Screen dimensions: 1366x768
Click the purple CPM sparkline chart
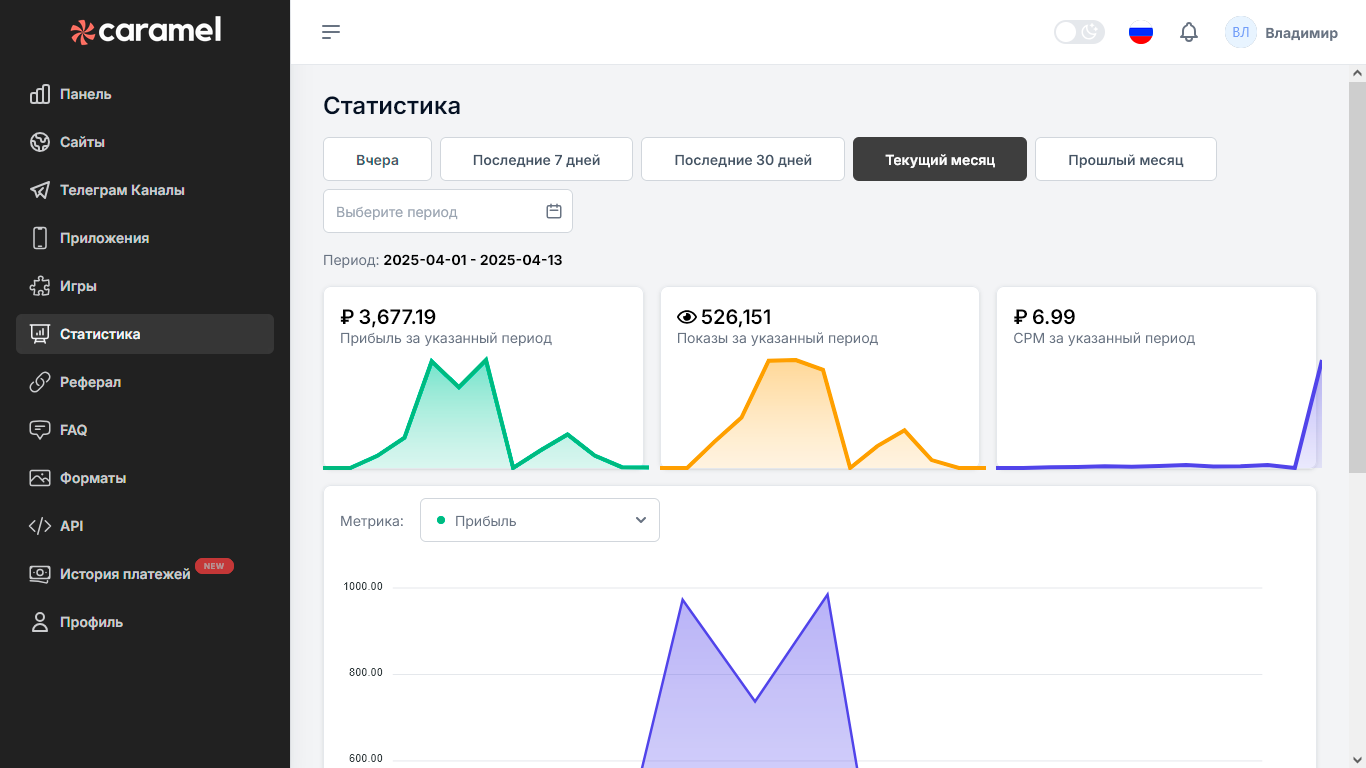(1158, 413)
